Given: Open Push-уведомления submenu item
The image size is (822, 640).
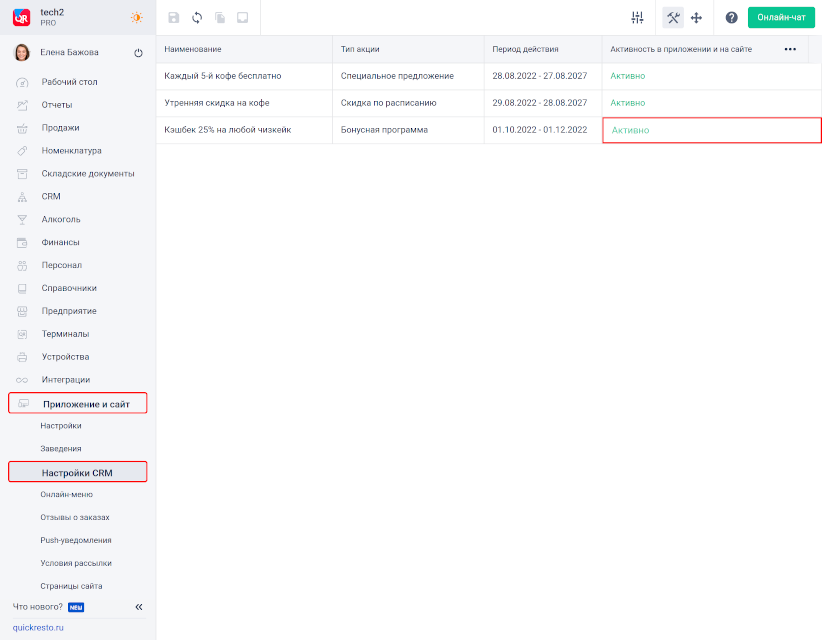Looking at the screenshot, I should (76, 540).
